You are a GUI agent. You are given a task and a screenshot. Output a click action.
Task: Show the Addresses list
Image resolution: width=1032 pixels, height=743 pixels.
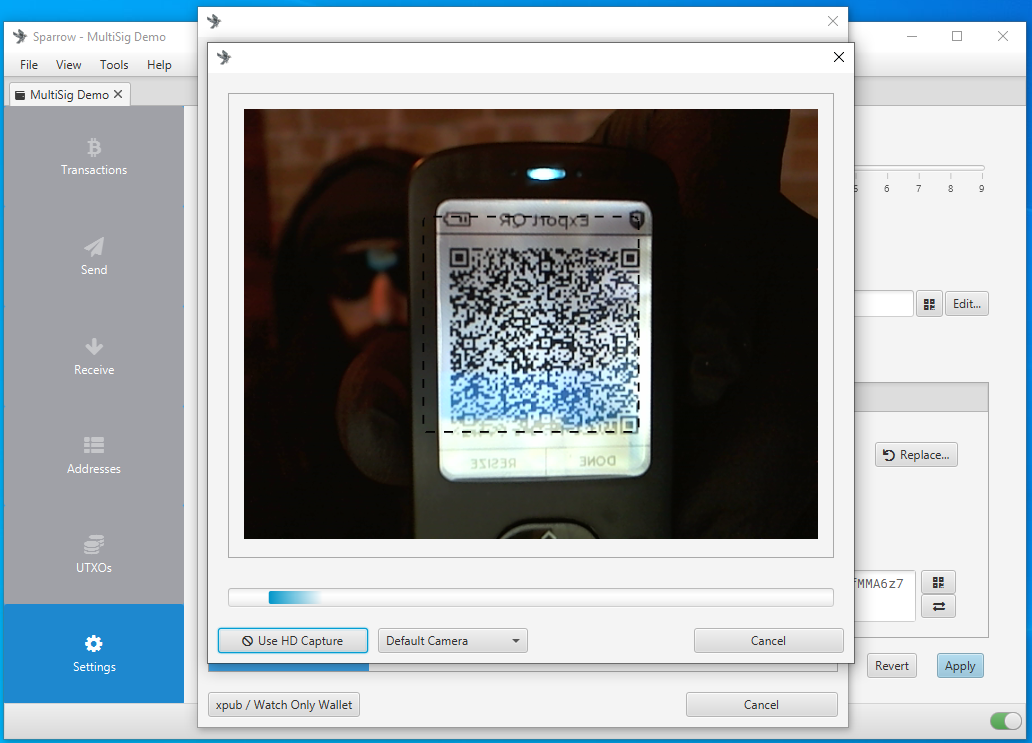click(x=93, y=455)
